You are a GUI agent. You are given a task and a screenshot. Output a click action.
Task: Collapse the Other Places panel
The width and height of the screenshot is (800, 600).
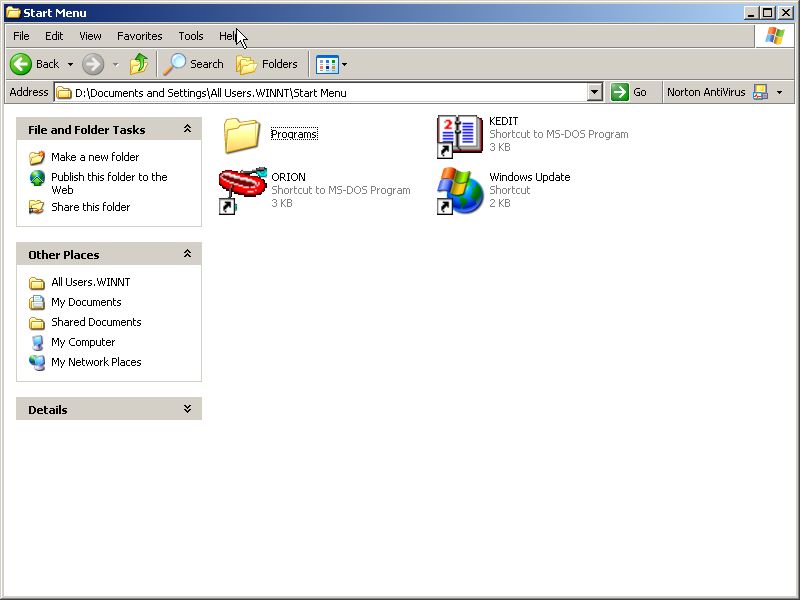pos(187,254)
